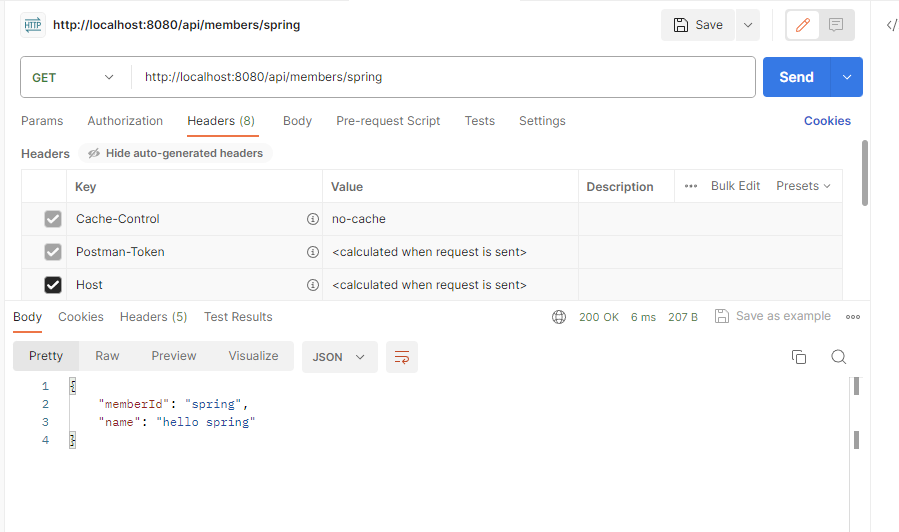
Task: Click Bulk Edit
Action: click(x=735, y=186)
